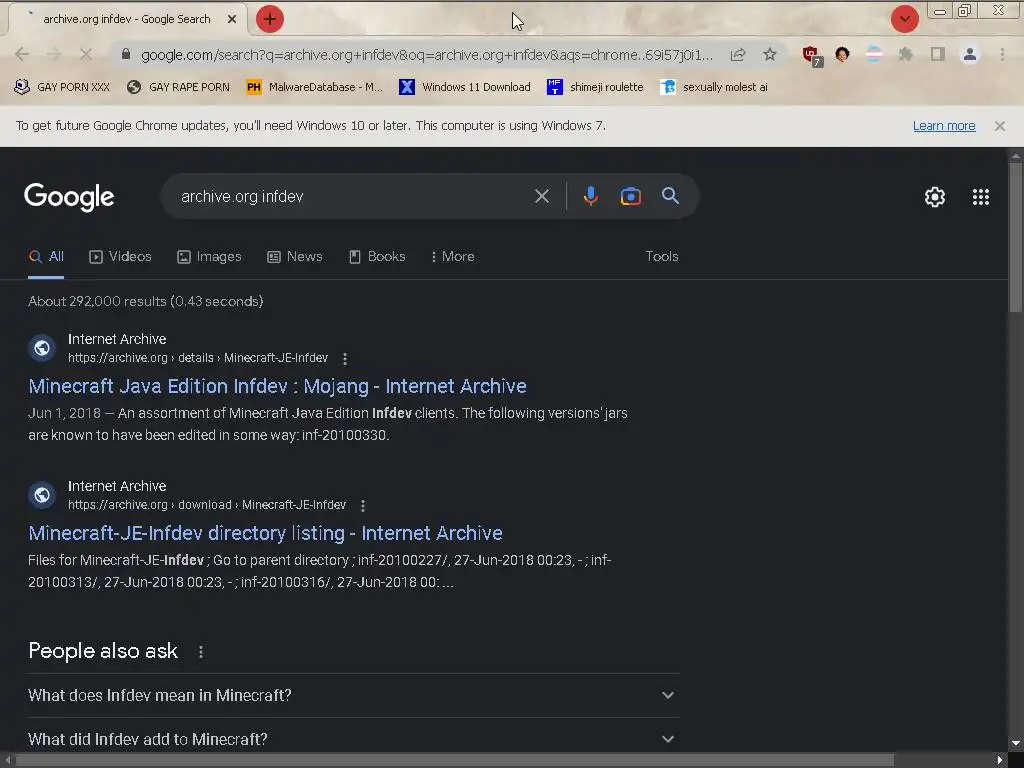Click Learn more in the update notice
This screenshot has width=1024, height=768.
click(x=944, y=125)
